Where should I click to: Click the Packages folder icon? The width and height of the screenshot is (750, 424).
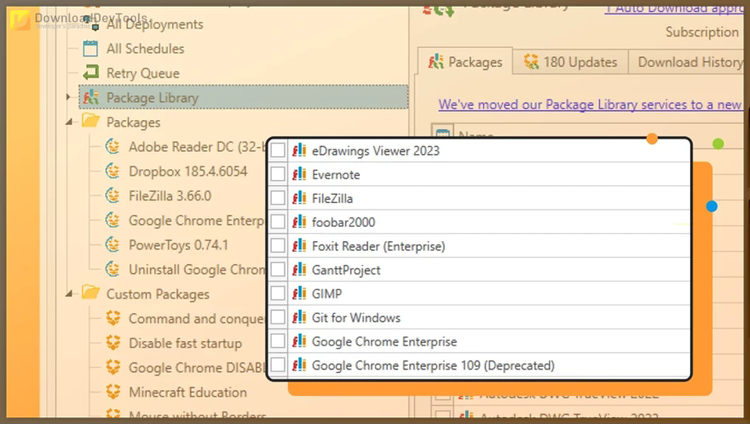pos(90,121)
